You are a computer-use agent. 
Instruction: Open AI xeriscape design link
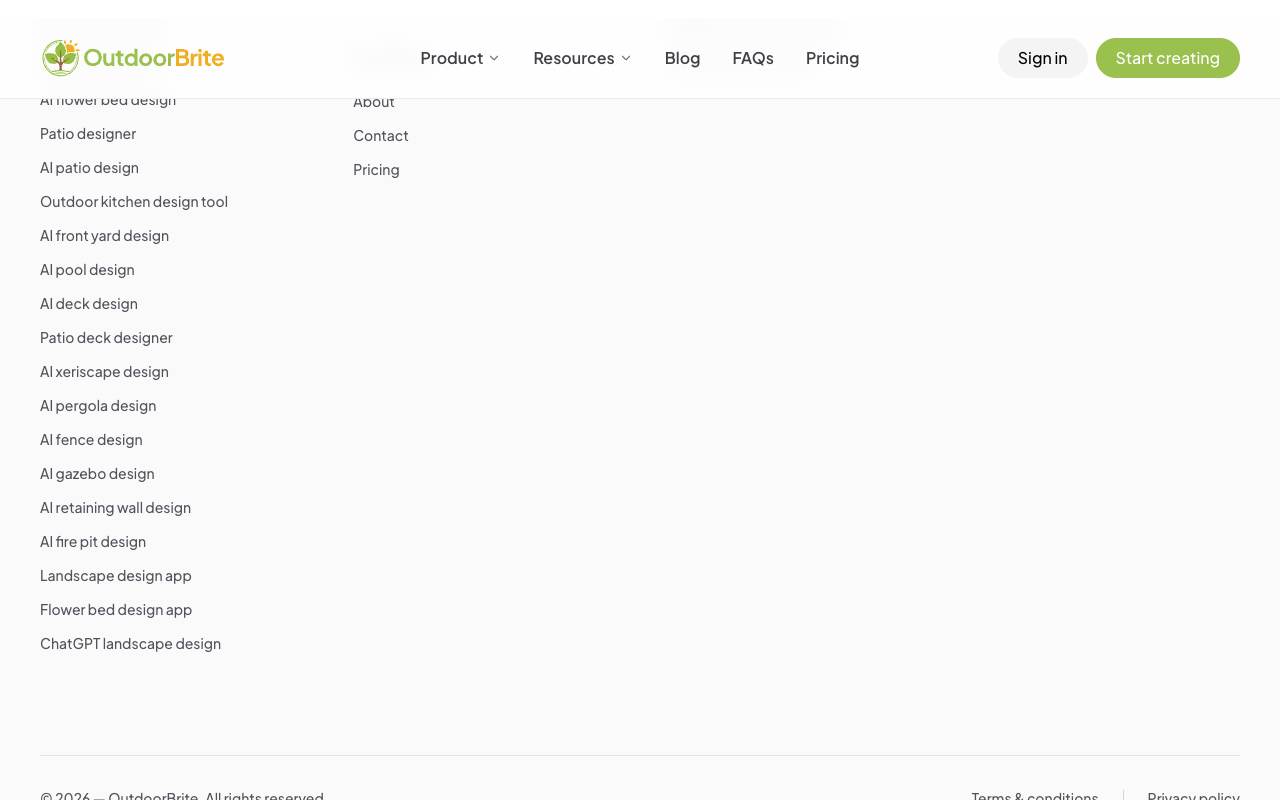tap(104, 371)
